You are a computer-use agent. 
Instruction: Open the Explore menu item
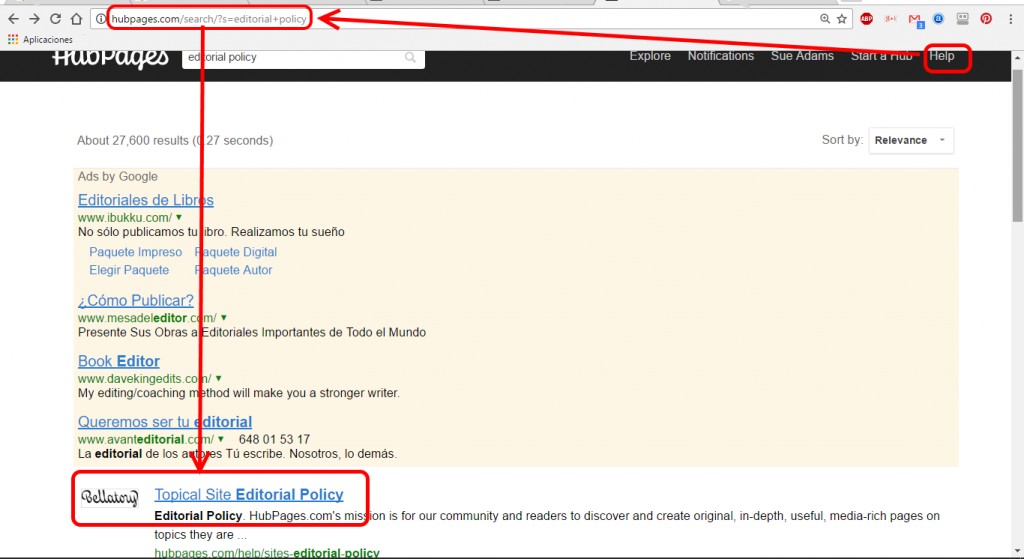(x=650, y=56)
